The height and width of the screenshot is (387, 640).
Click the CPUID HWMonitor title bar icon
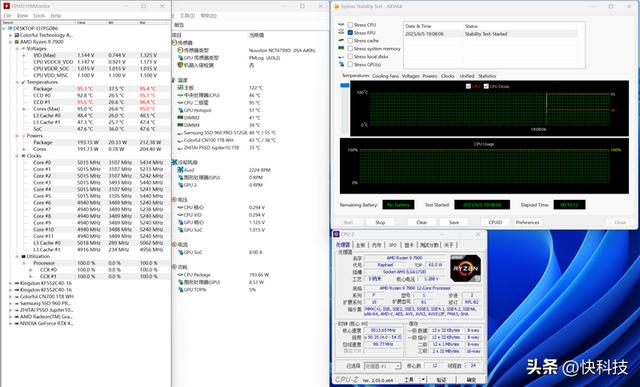click(6, 6)
